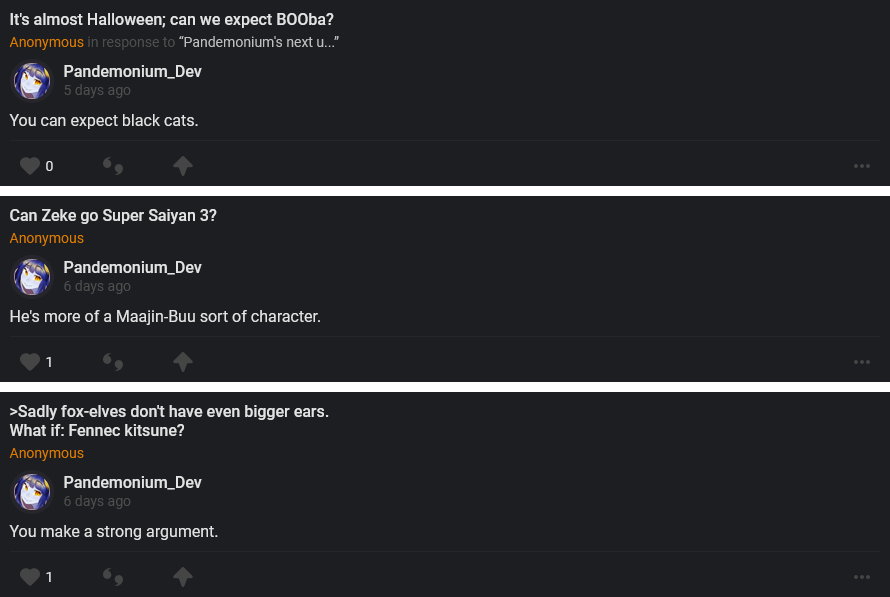
Task: Share the Maajin-Buu answer
Action: pyautogui.click(x=183, y=362)
